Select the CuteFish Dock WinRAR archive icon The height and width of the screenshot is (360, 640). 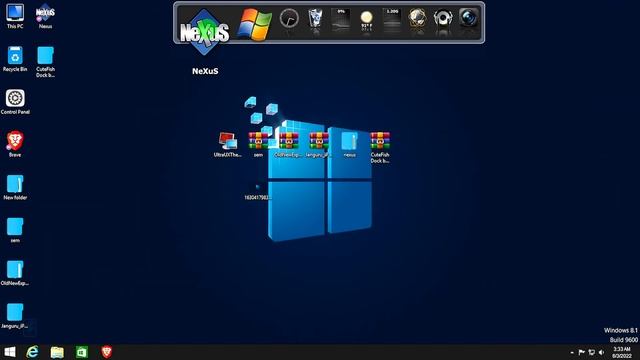[x=380, y=147]
